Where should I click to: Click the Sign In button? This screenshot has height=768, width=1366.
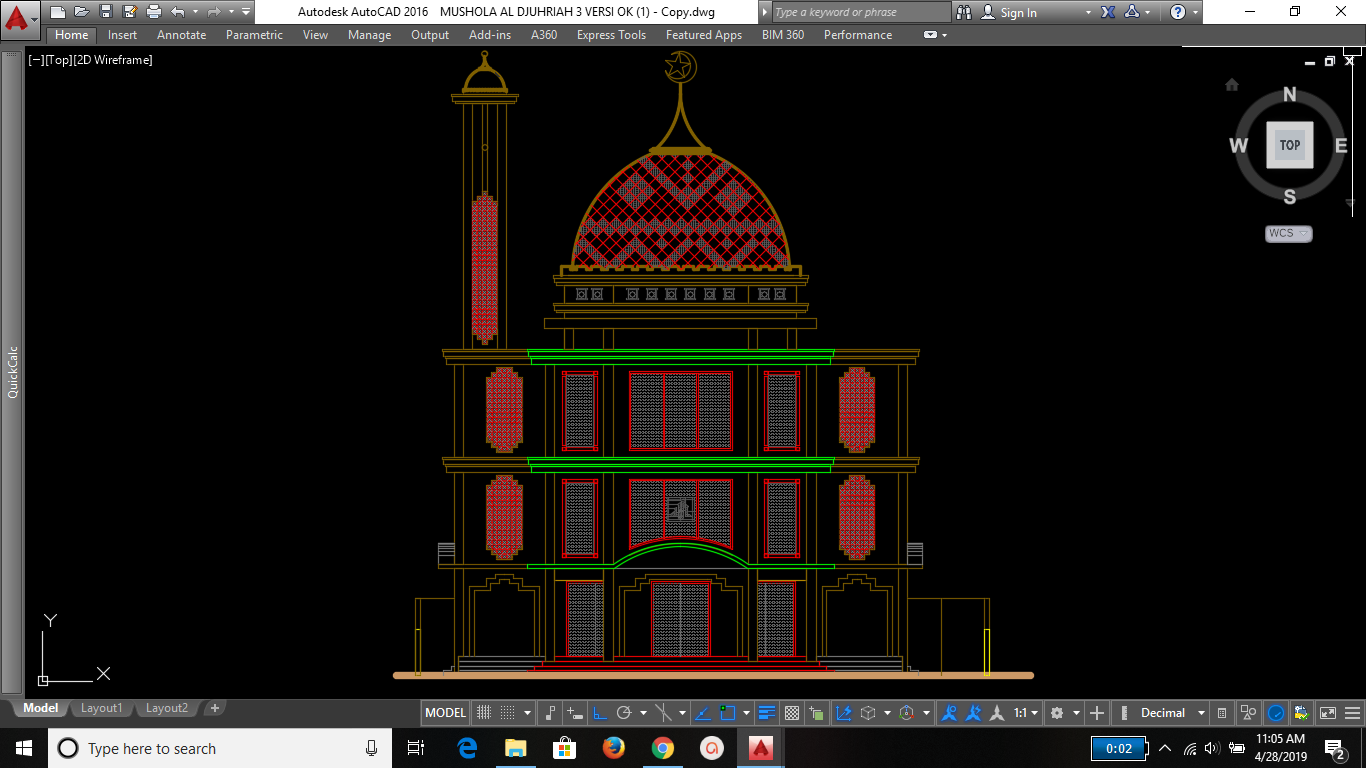[x=1009, y=12]
